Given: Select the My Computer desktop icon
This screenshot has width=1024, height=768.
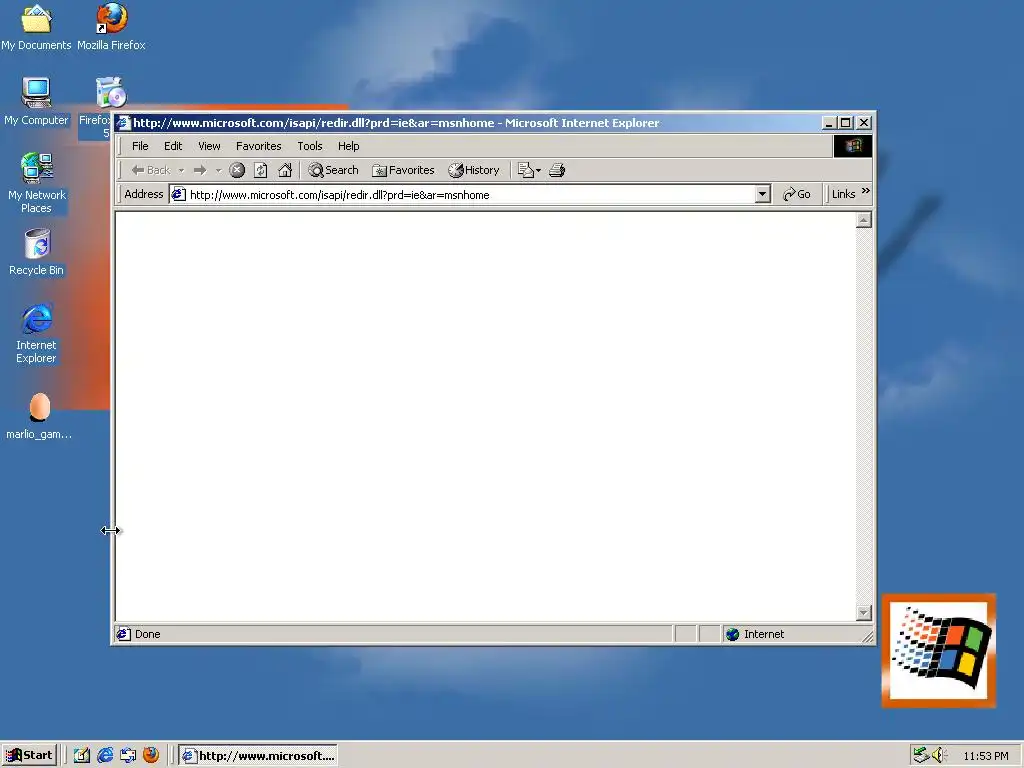Looking at the screenshot, I should point(36,102).
